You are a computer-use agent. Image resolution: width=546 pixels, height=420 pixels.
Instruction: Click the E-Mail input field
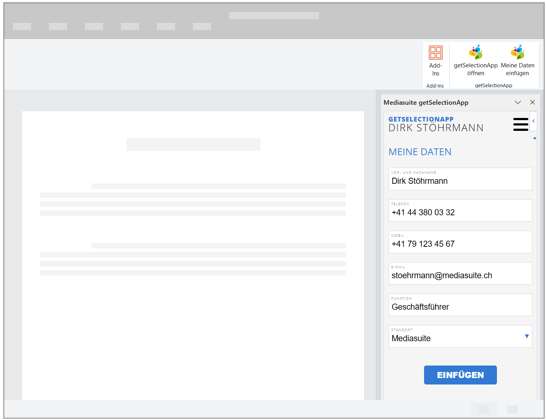pos(460,273)
